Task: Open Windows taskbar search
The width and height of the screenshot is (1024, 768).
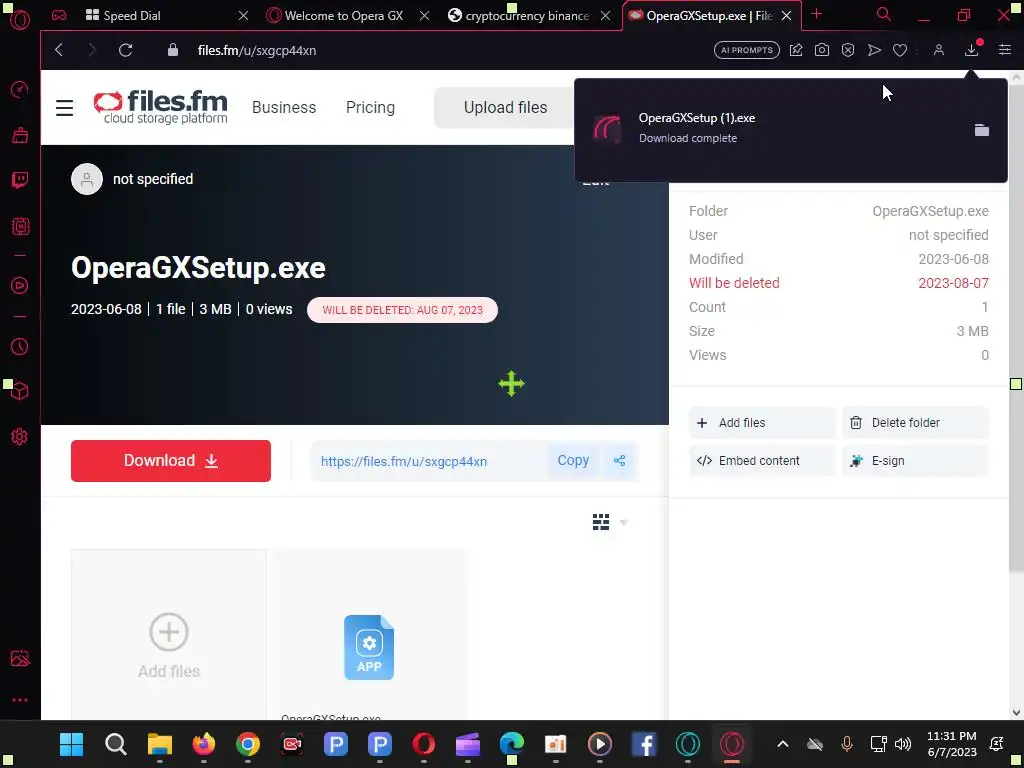Action: pos(116,744)
